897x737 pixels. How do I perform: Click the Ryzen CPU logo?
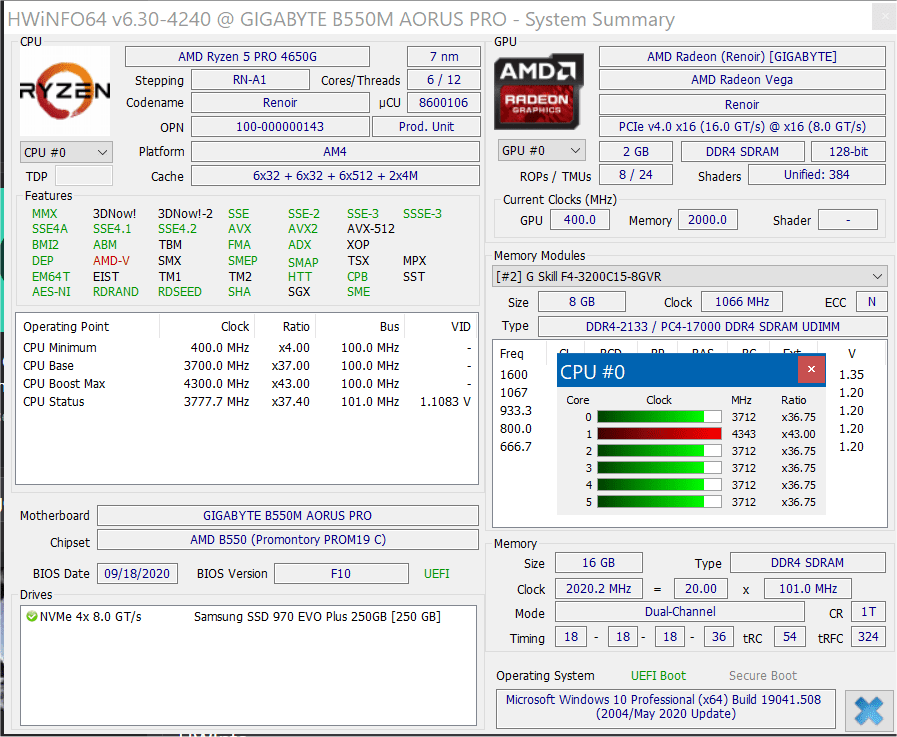coord(65,90)
